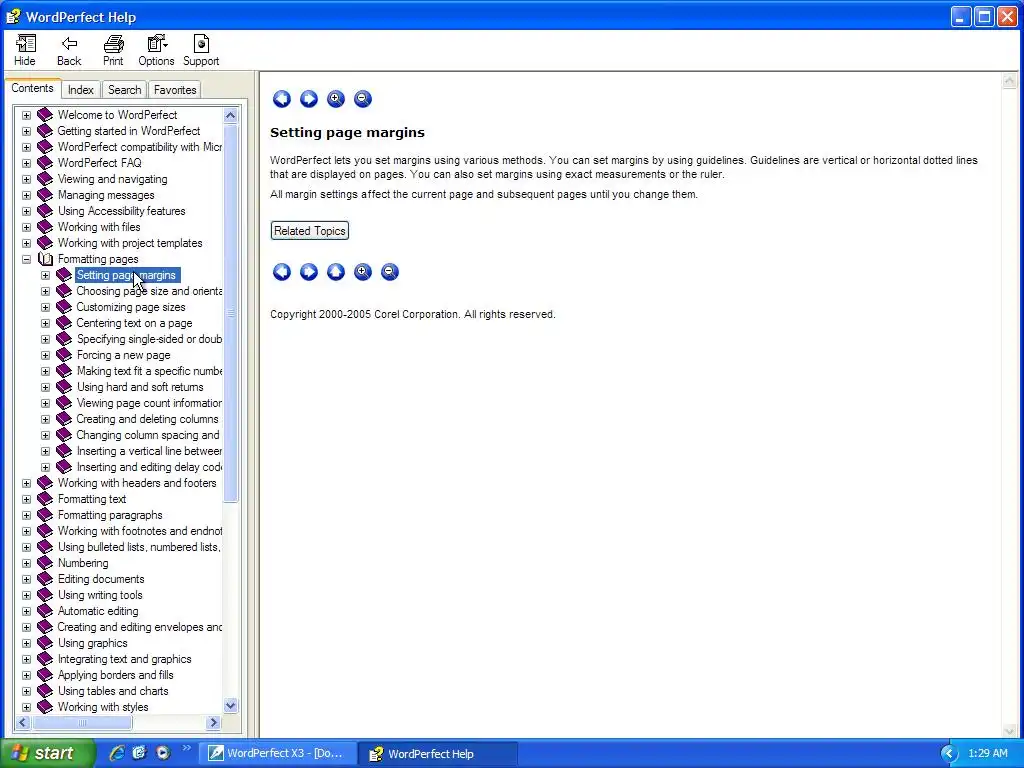Click the book icon beside Welcome to WordPerfect
Screen dimensions: 1024x768
45,115
